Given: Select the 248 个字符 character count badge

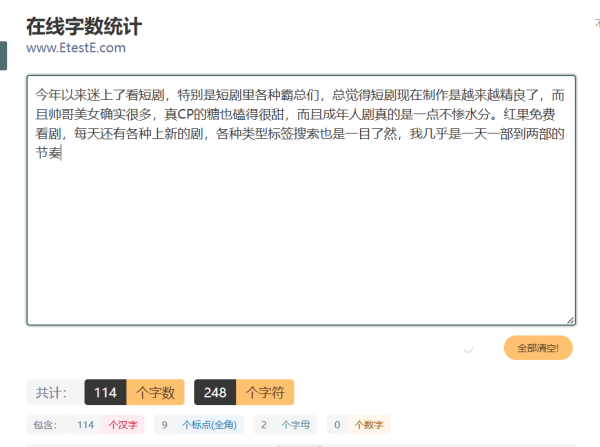Looking at the screenshot, I should [x=244, y=392].
